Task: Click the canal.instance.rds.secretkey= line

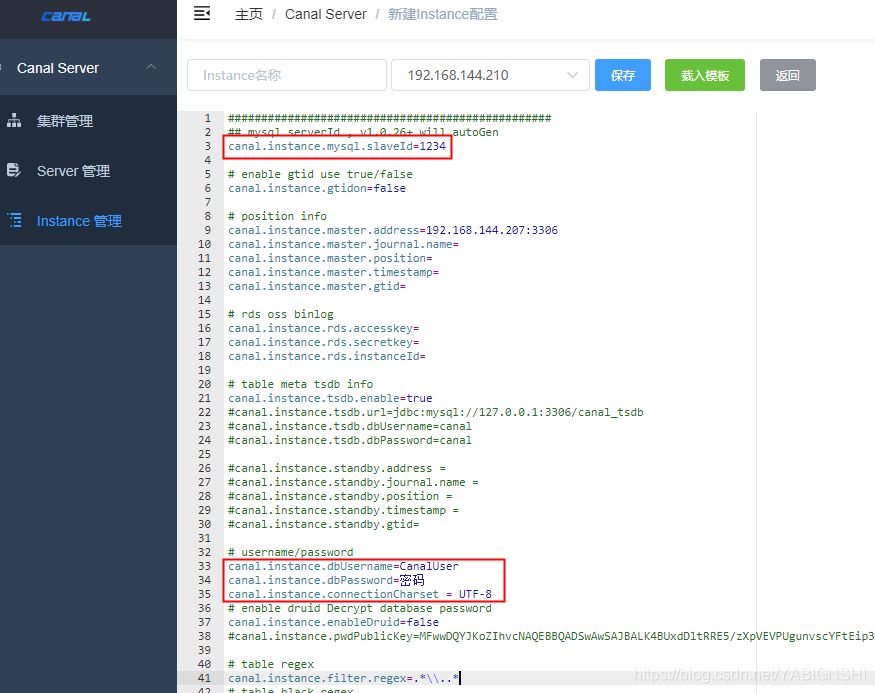Action: 323,342
